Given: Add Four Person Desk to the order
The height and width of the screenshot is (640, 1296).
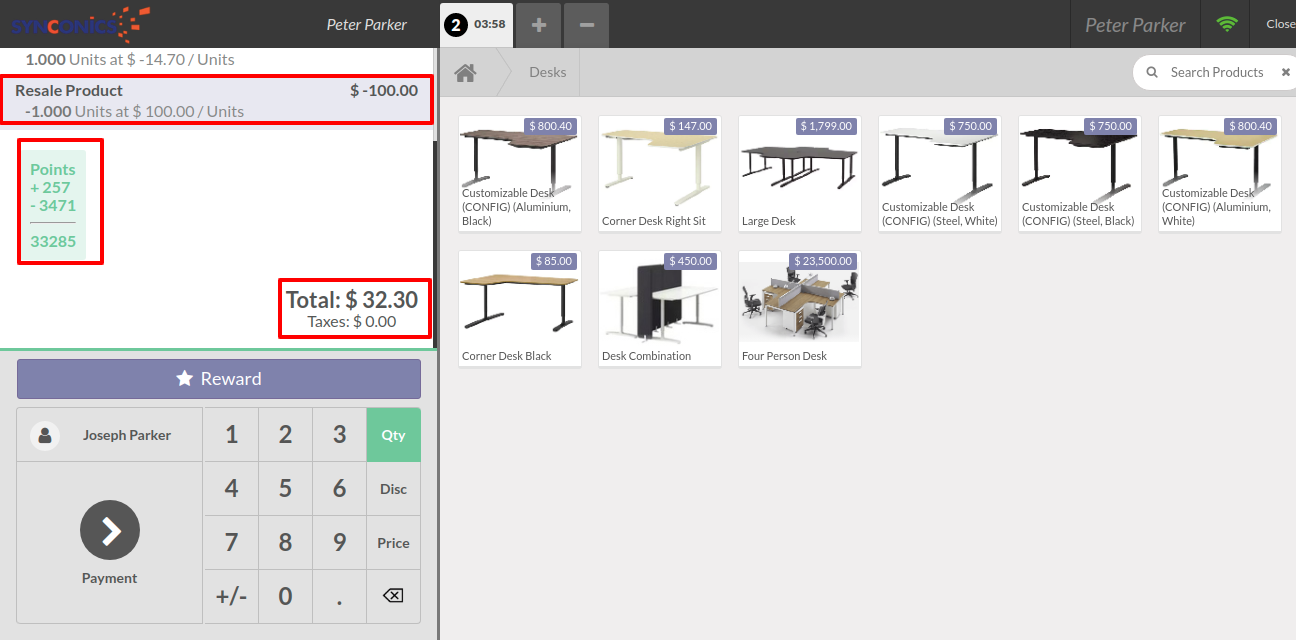Looking at the screenshot, I should (x=799, y=308).
